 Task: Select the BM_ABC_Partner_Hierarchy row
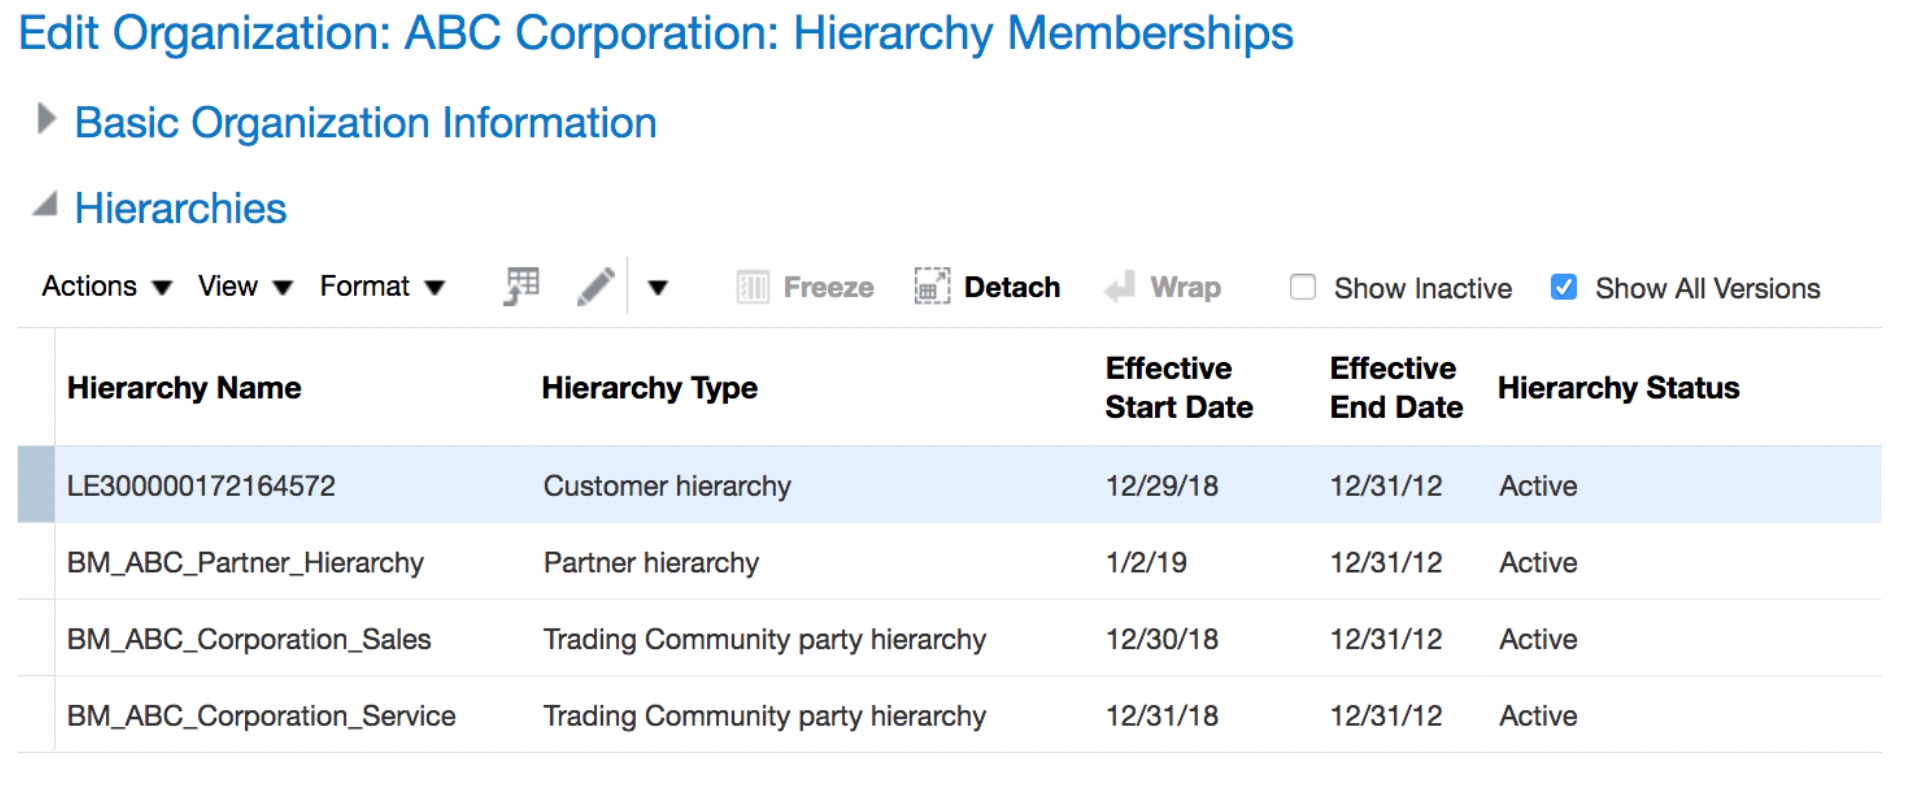(245, 563)
